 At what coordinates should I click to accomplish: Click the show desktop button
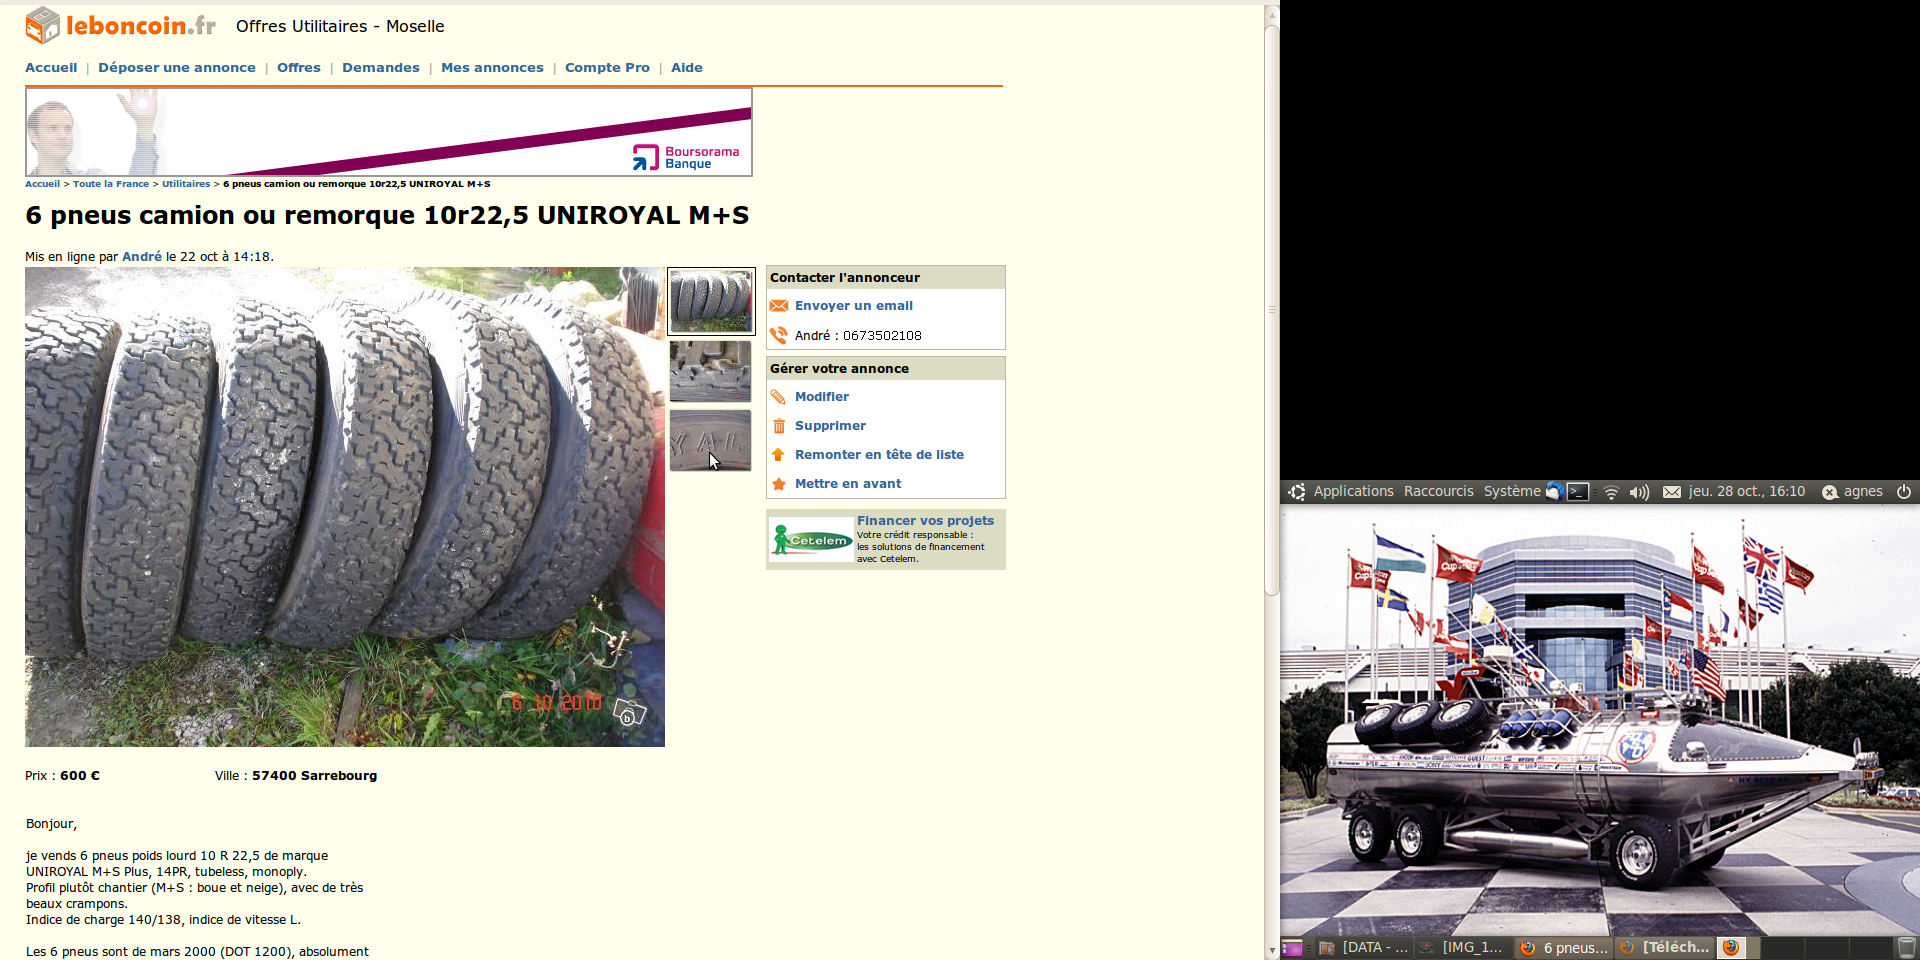click(x=1292, y=948)
